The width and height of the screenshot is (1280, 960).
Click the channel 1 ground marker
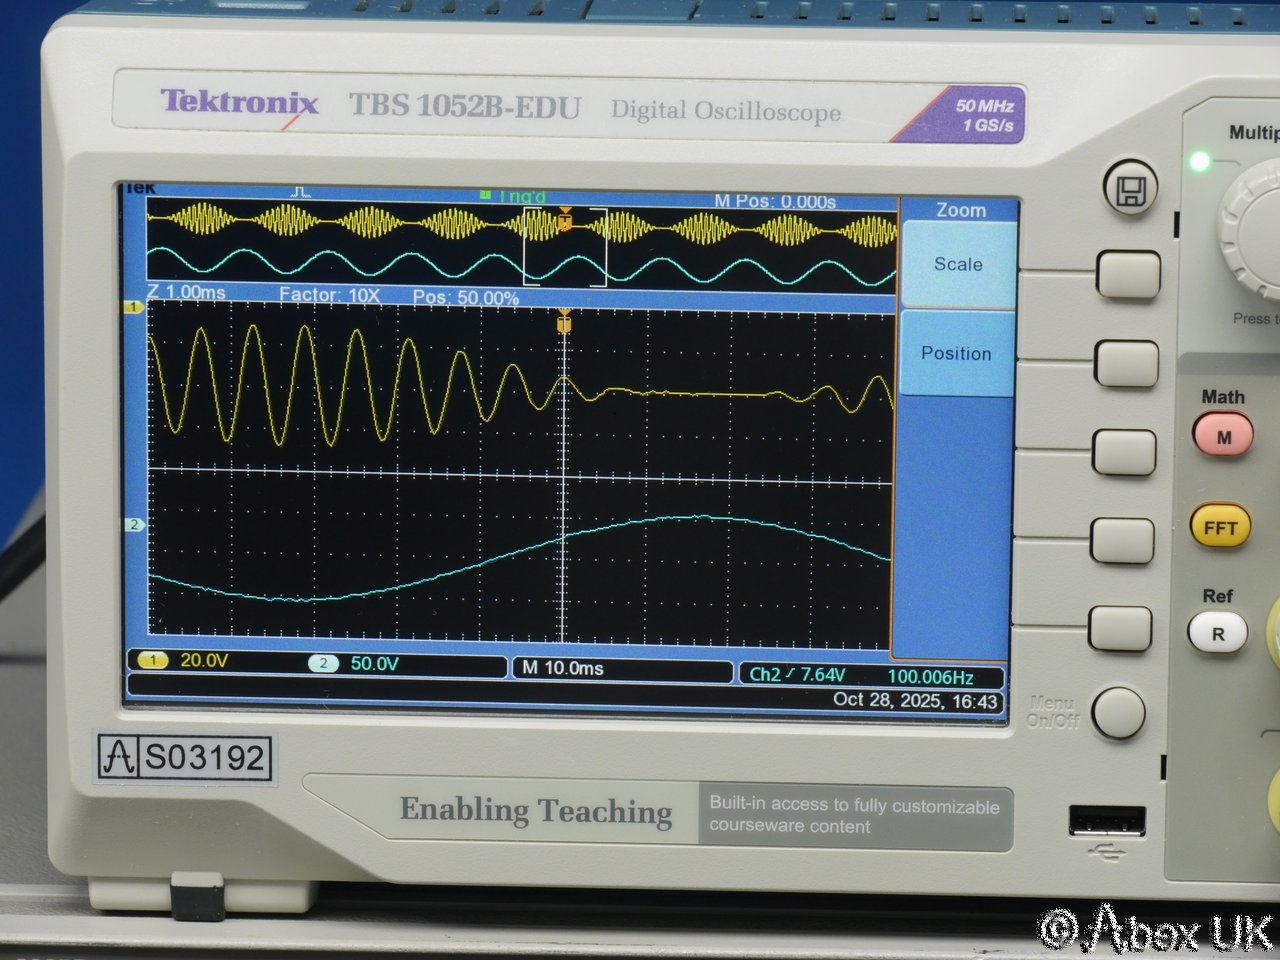[x=134, y=308]
